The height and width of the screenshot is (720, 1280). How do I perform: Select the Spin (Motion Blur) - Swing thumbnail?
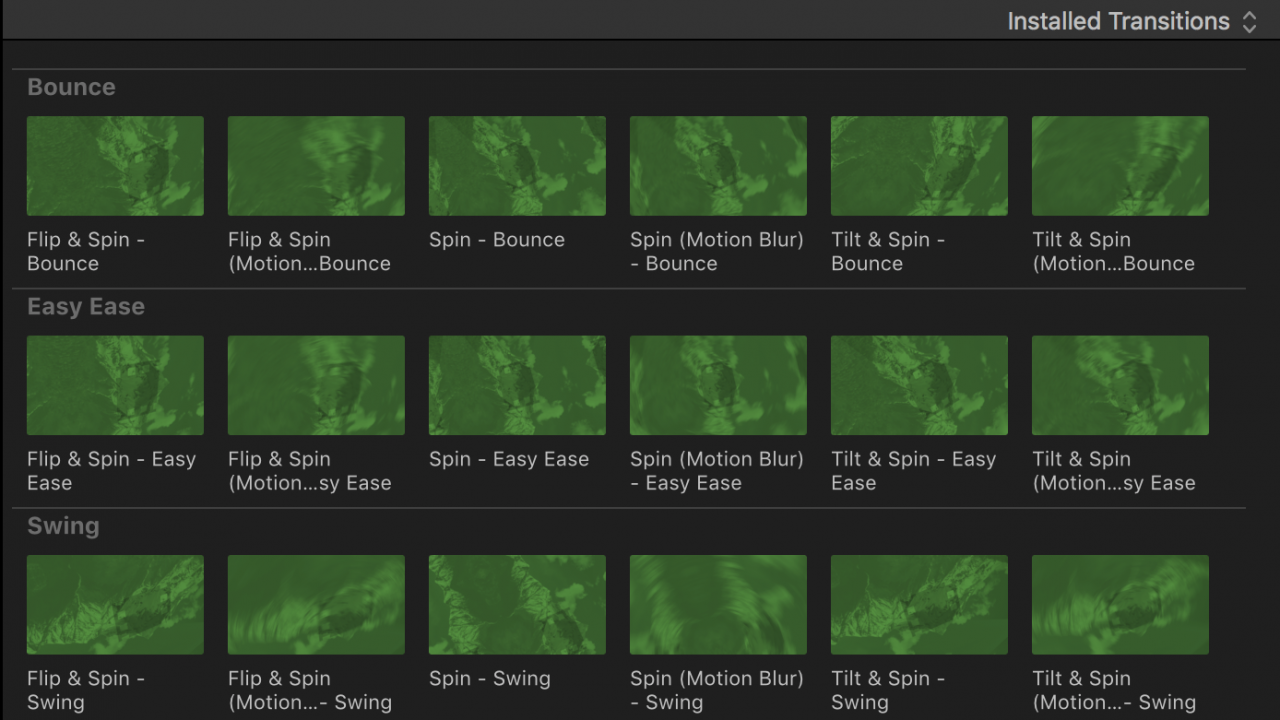coord(718,605)
